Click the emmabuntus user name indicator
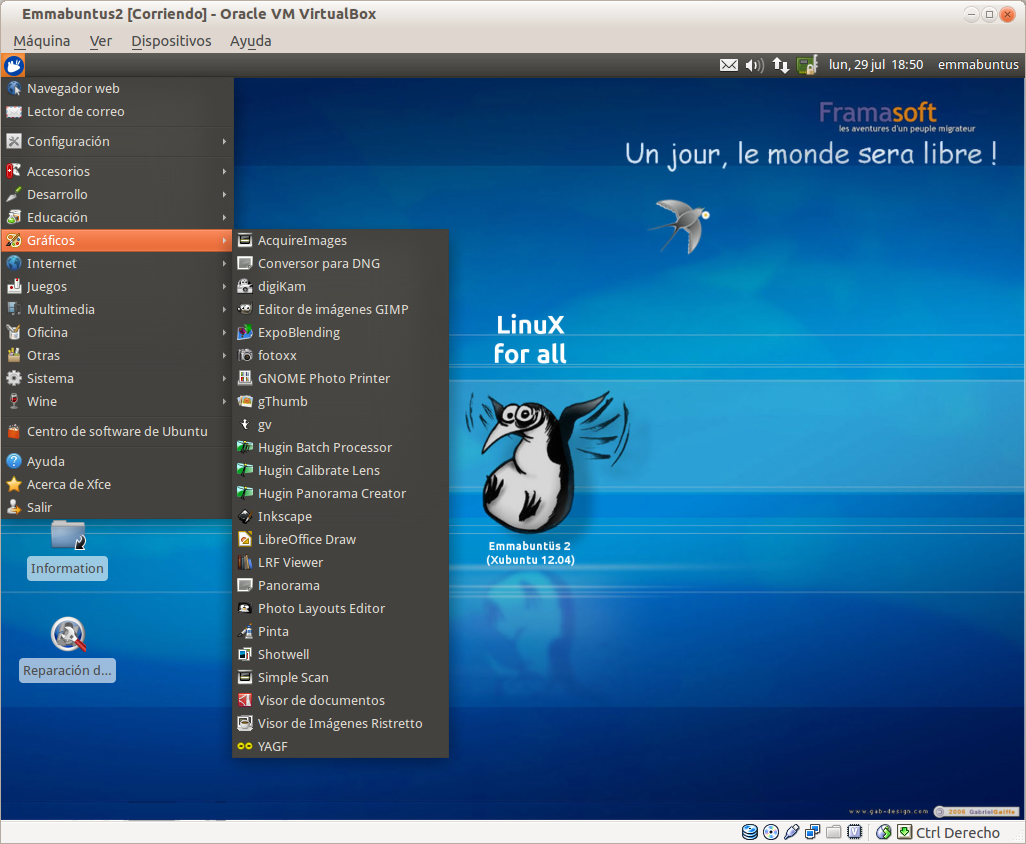 tap(978, 65)
